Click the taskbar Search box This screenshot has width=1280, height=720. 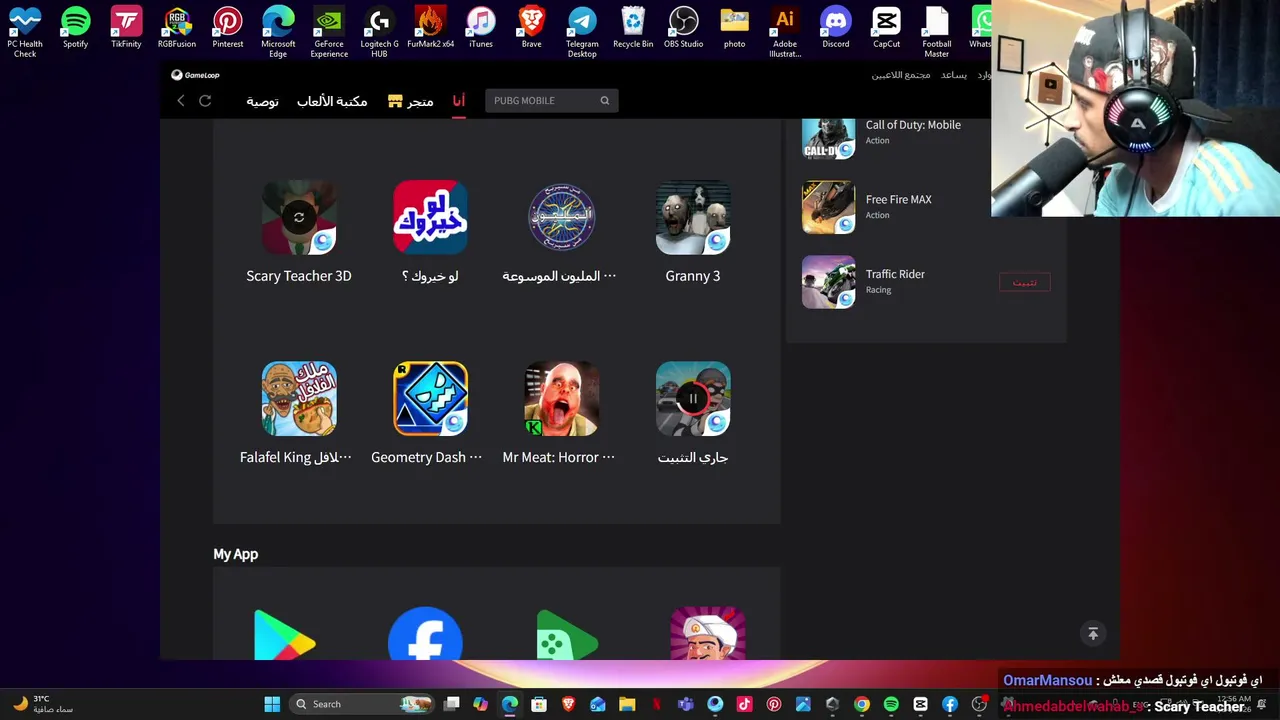pyautogui.click(x=363, y=704)
